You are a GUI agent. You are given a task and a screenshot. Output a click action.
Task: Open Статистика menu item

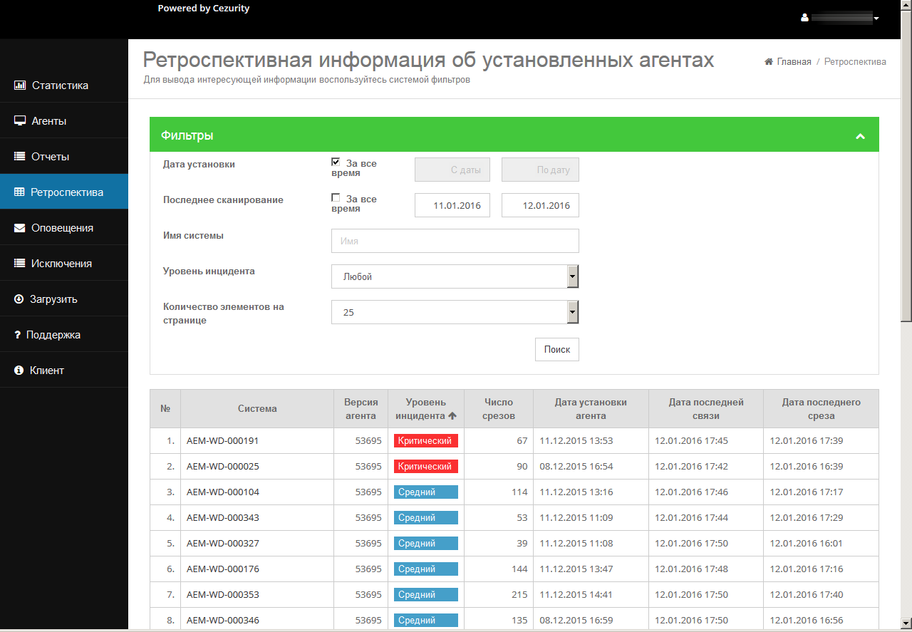point(64,85)
